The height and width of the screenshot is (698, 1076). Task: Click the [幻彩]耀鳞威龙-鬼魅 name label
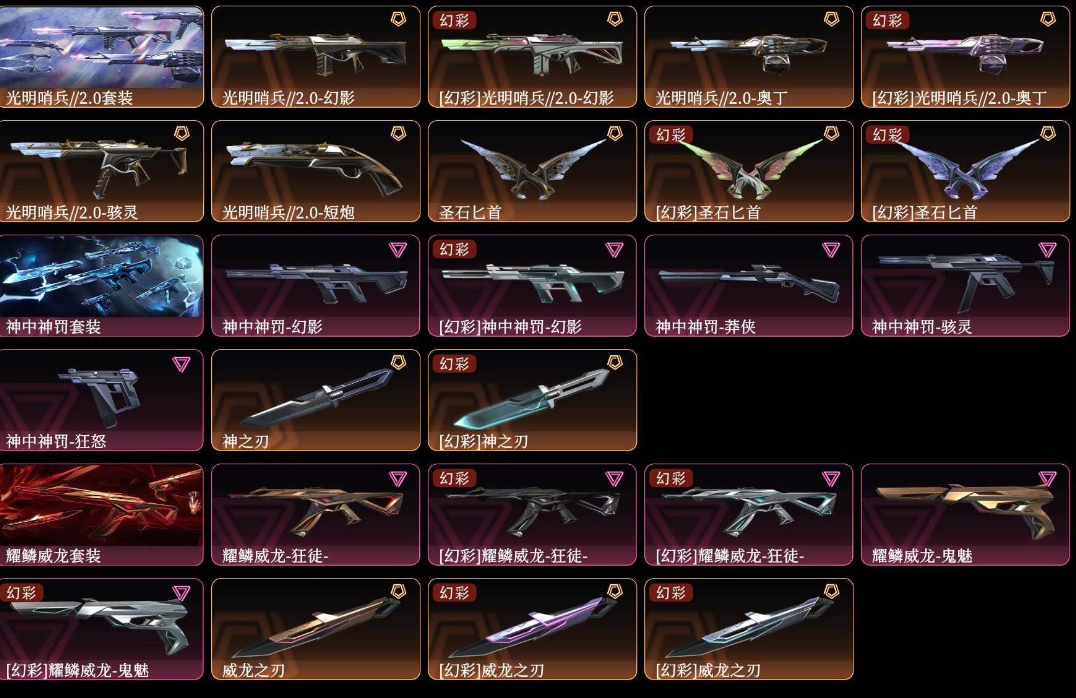[77, 670]
